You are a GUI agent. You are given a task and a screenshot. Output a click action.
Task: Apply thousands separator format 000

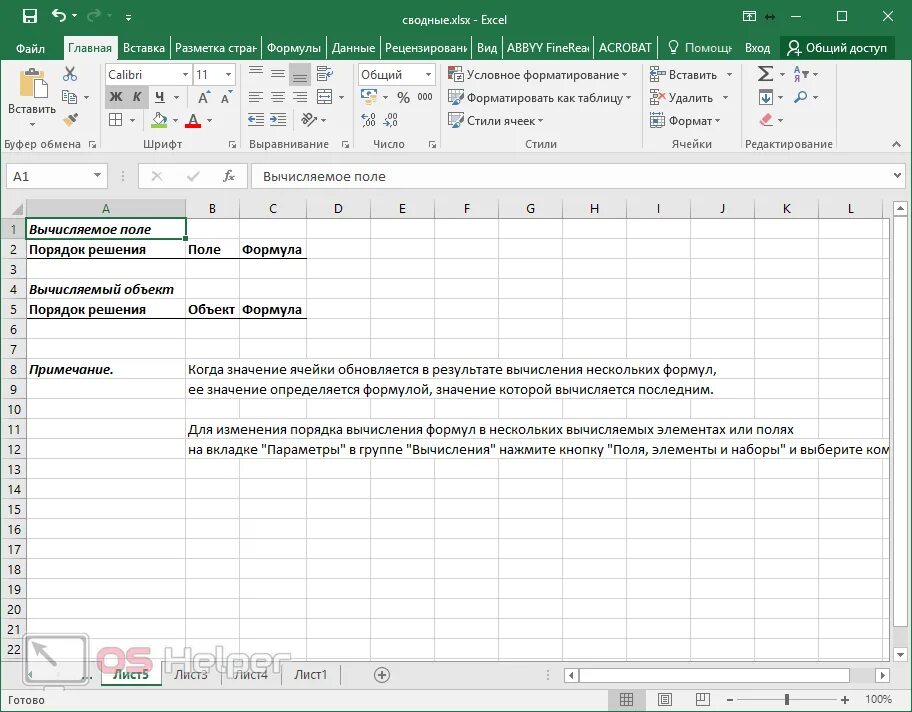coord(425,97)
